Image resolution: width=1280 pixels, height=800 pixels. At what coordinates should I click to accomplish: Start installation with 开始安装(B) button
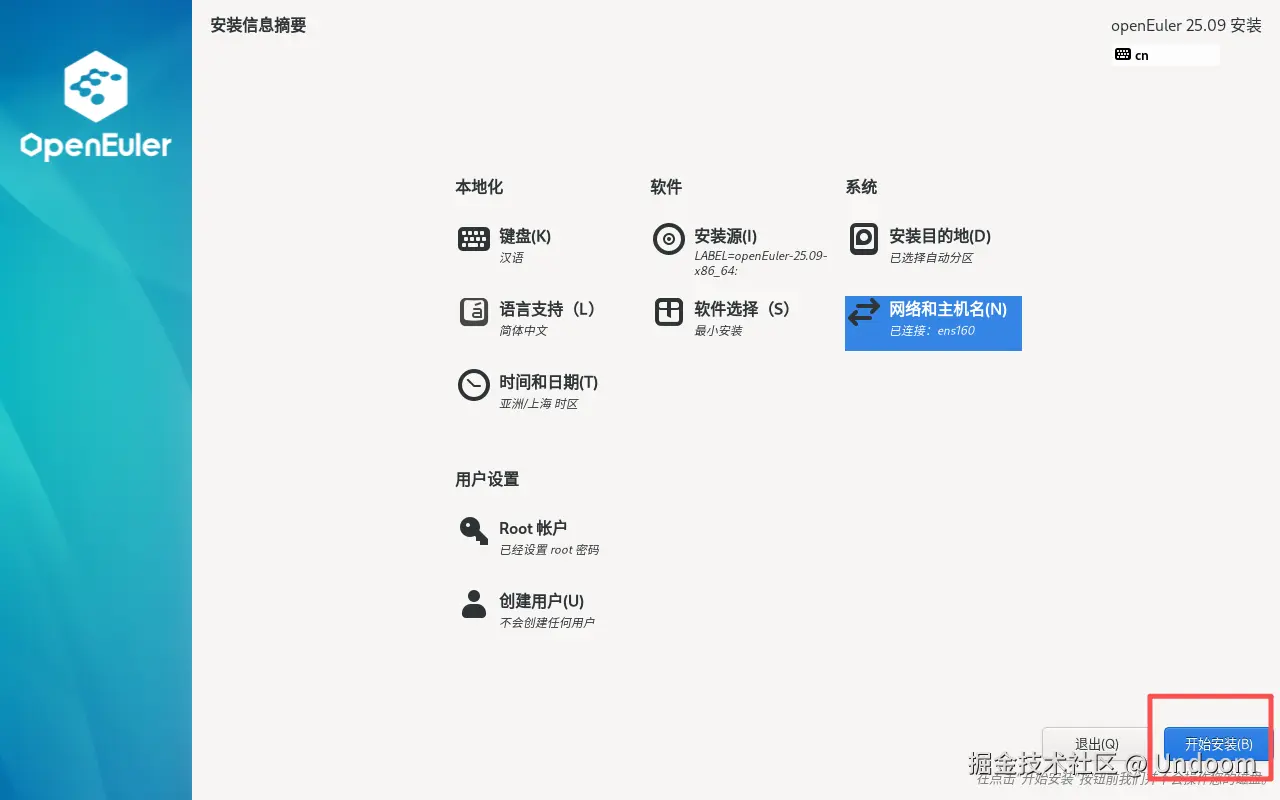tap(1218, 744)
